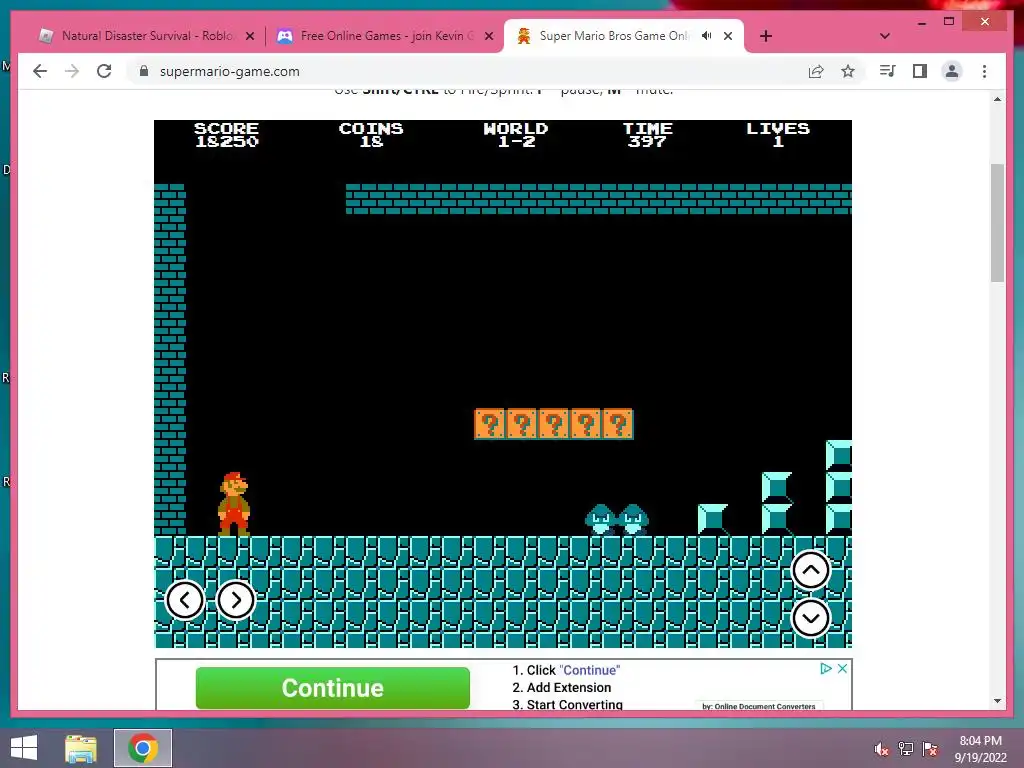Share this page using the share icon

point(816,71)
